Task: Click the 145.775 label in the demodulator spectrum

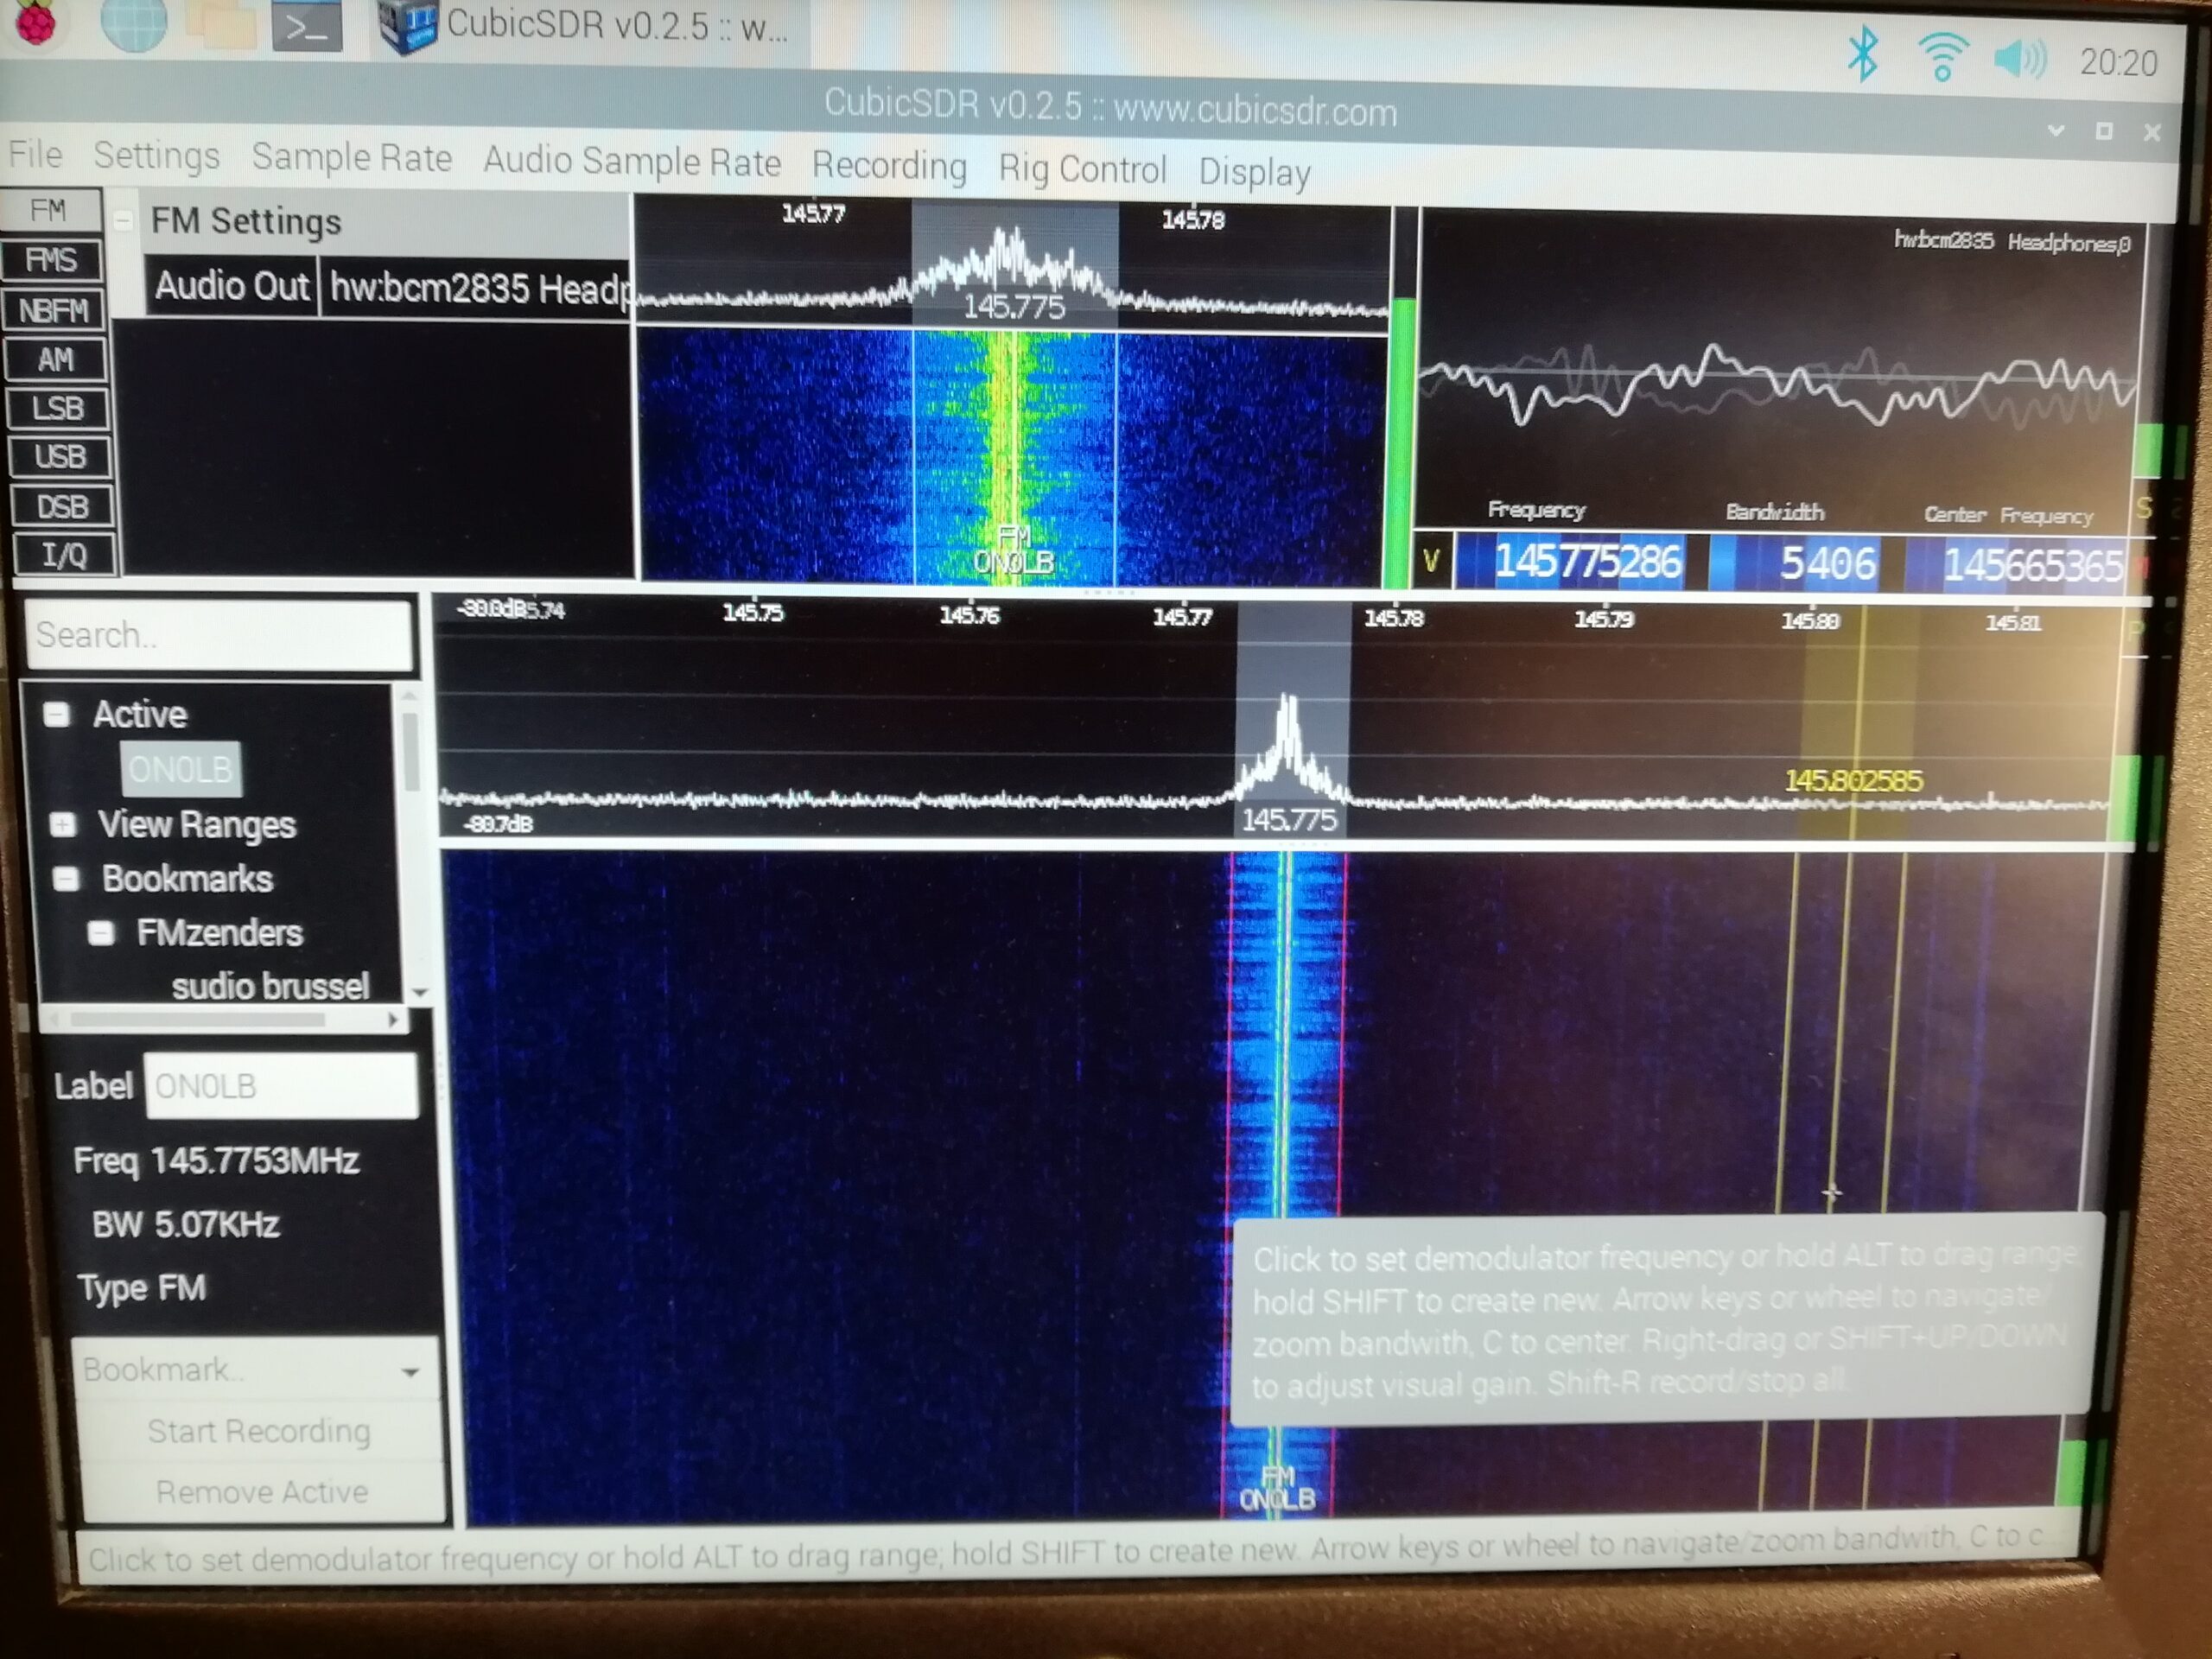Action: [x=1013, y=306]
